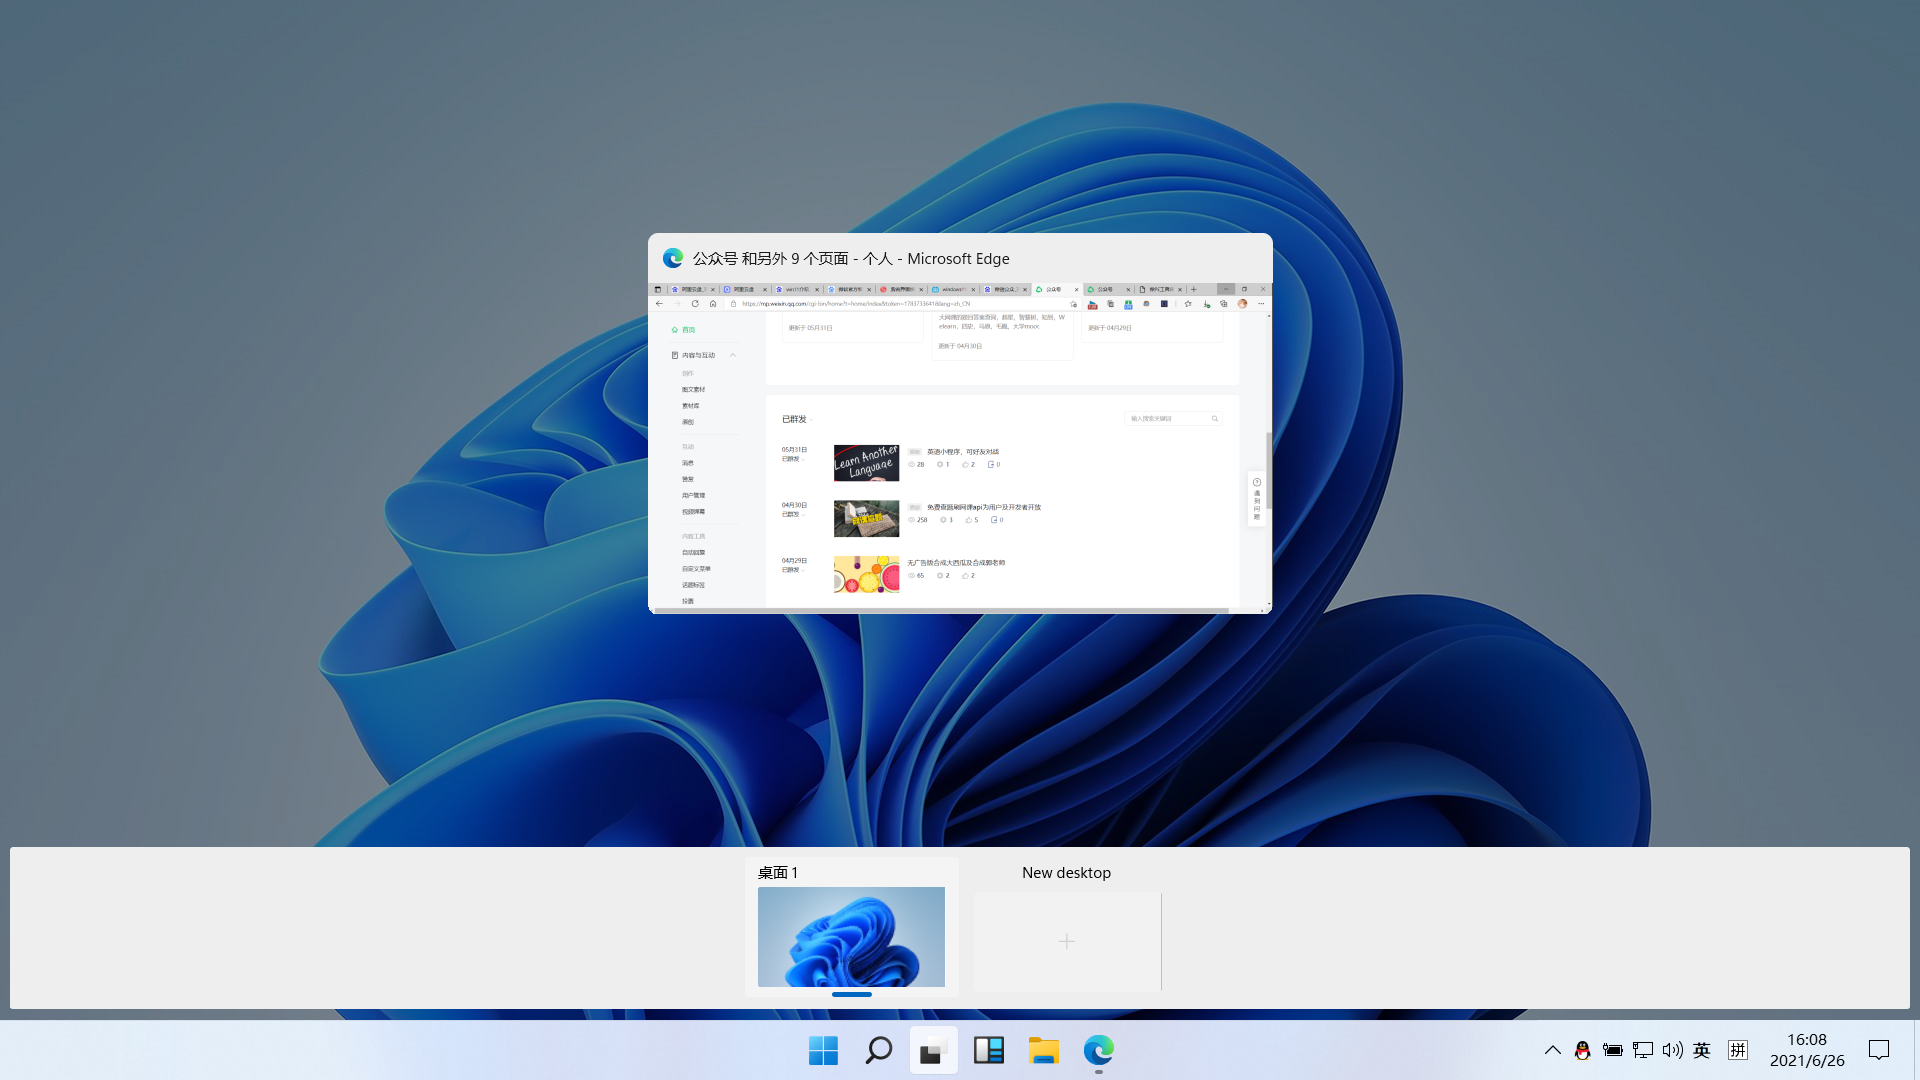Open the QQ penguin tray icon
The height and width of the screenshot is (1080, 1920).
click(1582, 1050)
